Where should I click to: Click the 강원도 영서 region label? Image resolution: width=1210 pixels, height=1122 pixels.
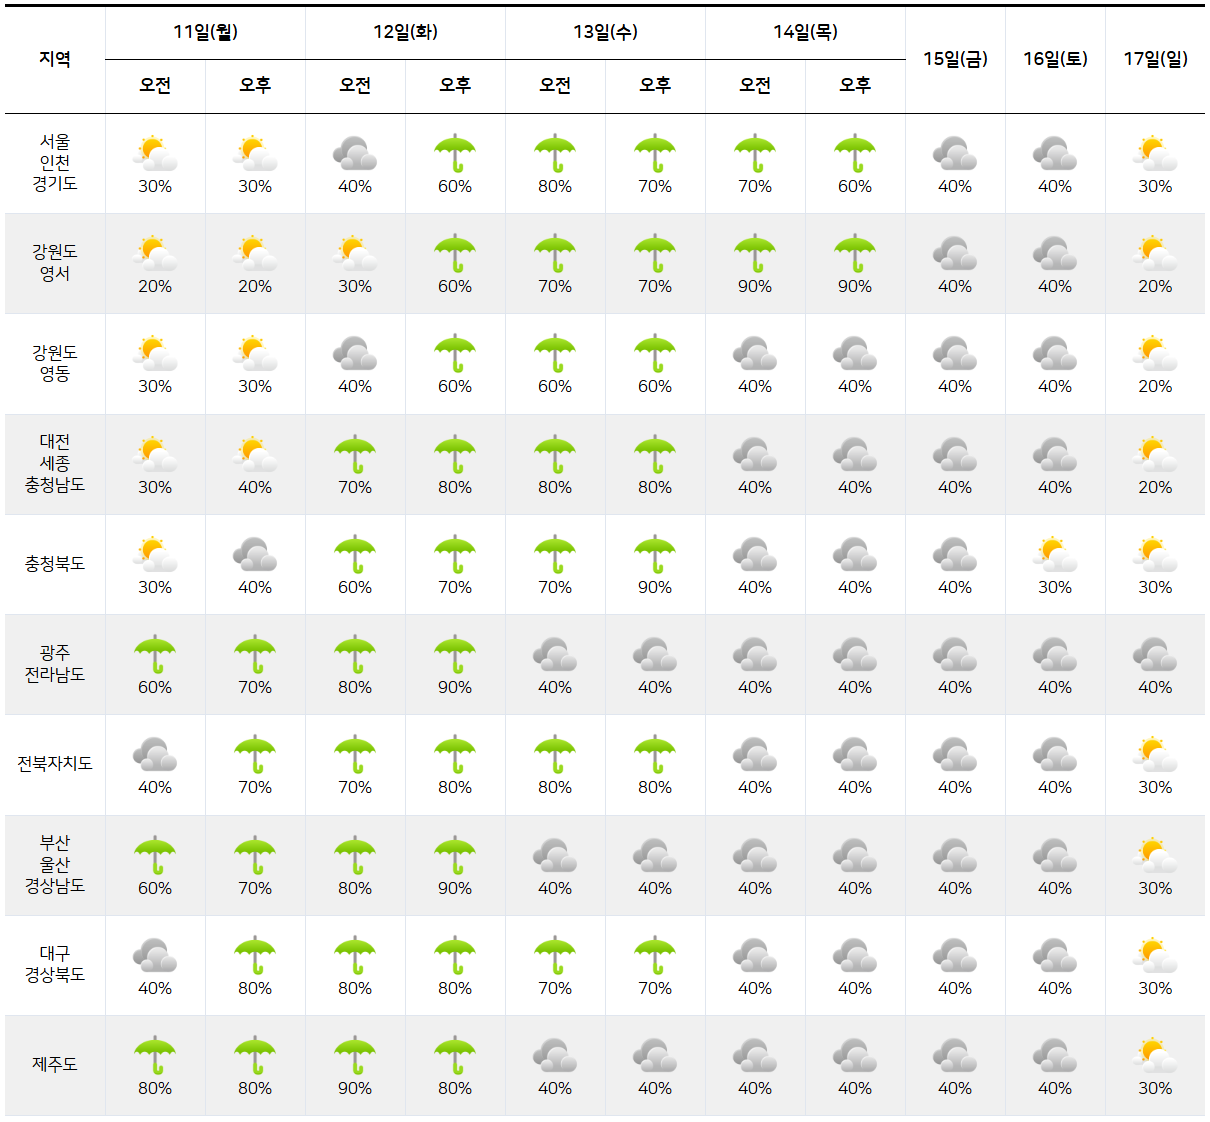[55, 263]
